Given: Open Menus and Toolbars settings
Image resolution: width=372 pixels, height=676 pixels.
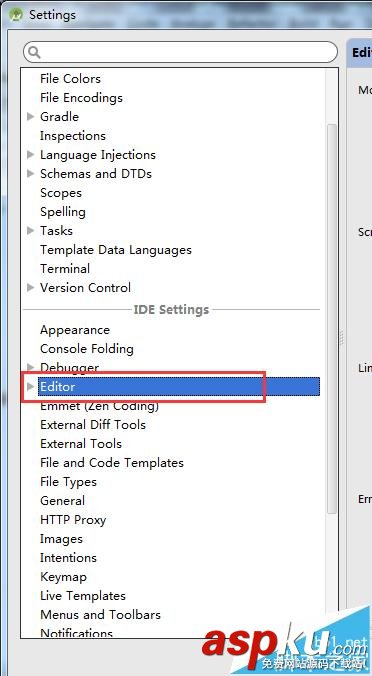Looking at the screenshot, I should point(100,615).
